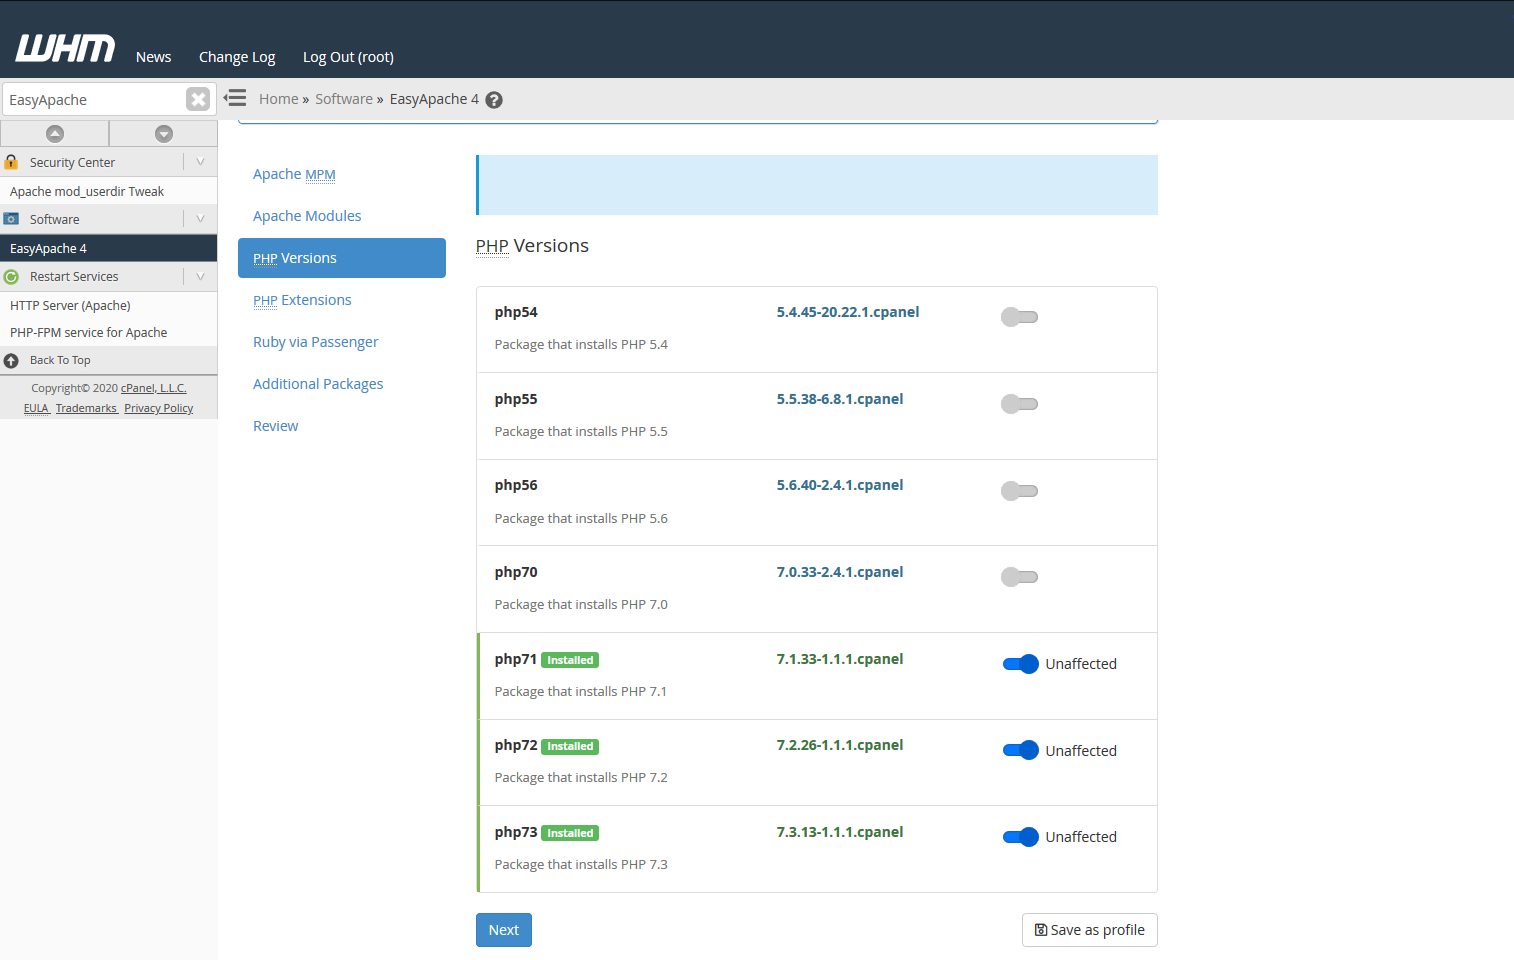Click the Installed badge next to php73
The width and height of the screenshot is (1514, 960).
click(x=570, y=833)
